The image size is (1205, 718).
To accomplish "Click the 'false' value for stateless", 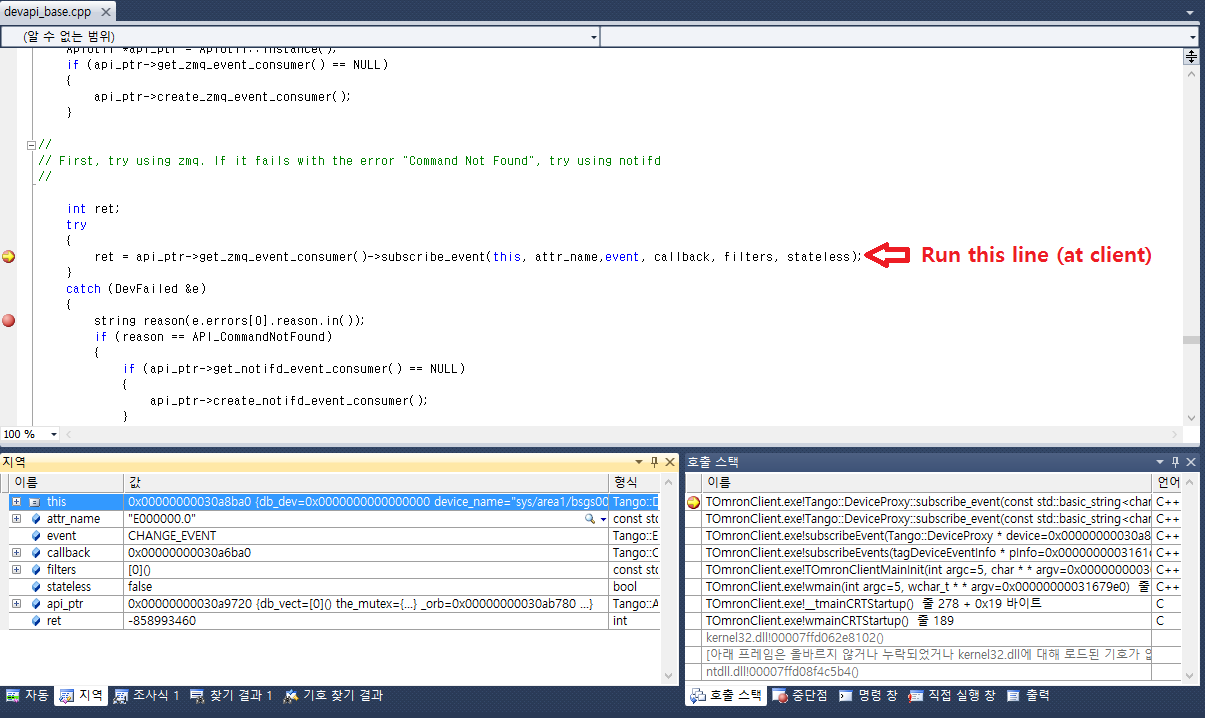I will coord(140,587).
